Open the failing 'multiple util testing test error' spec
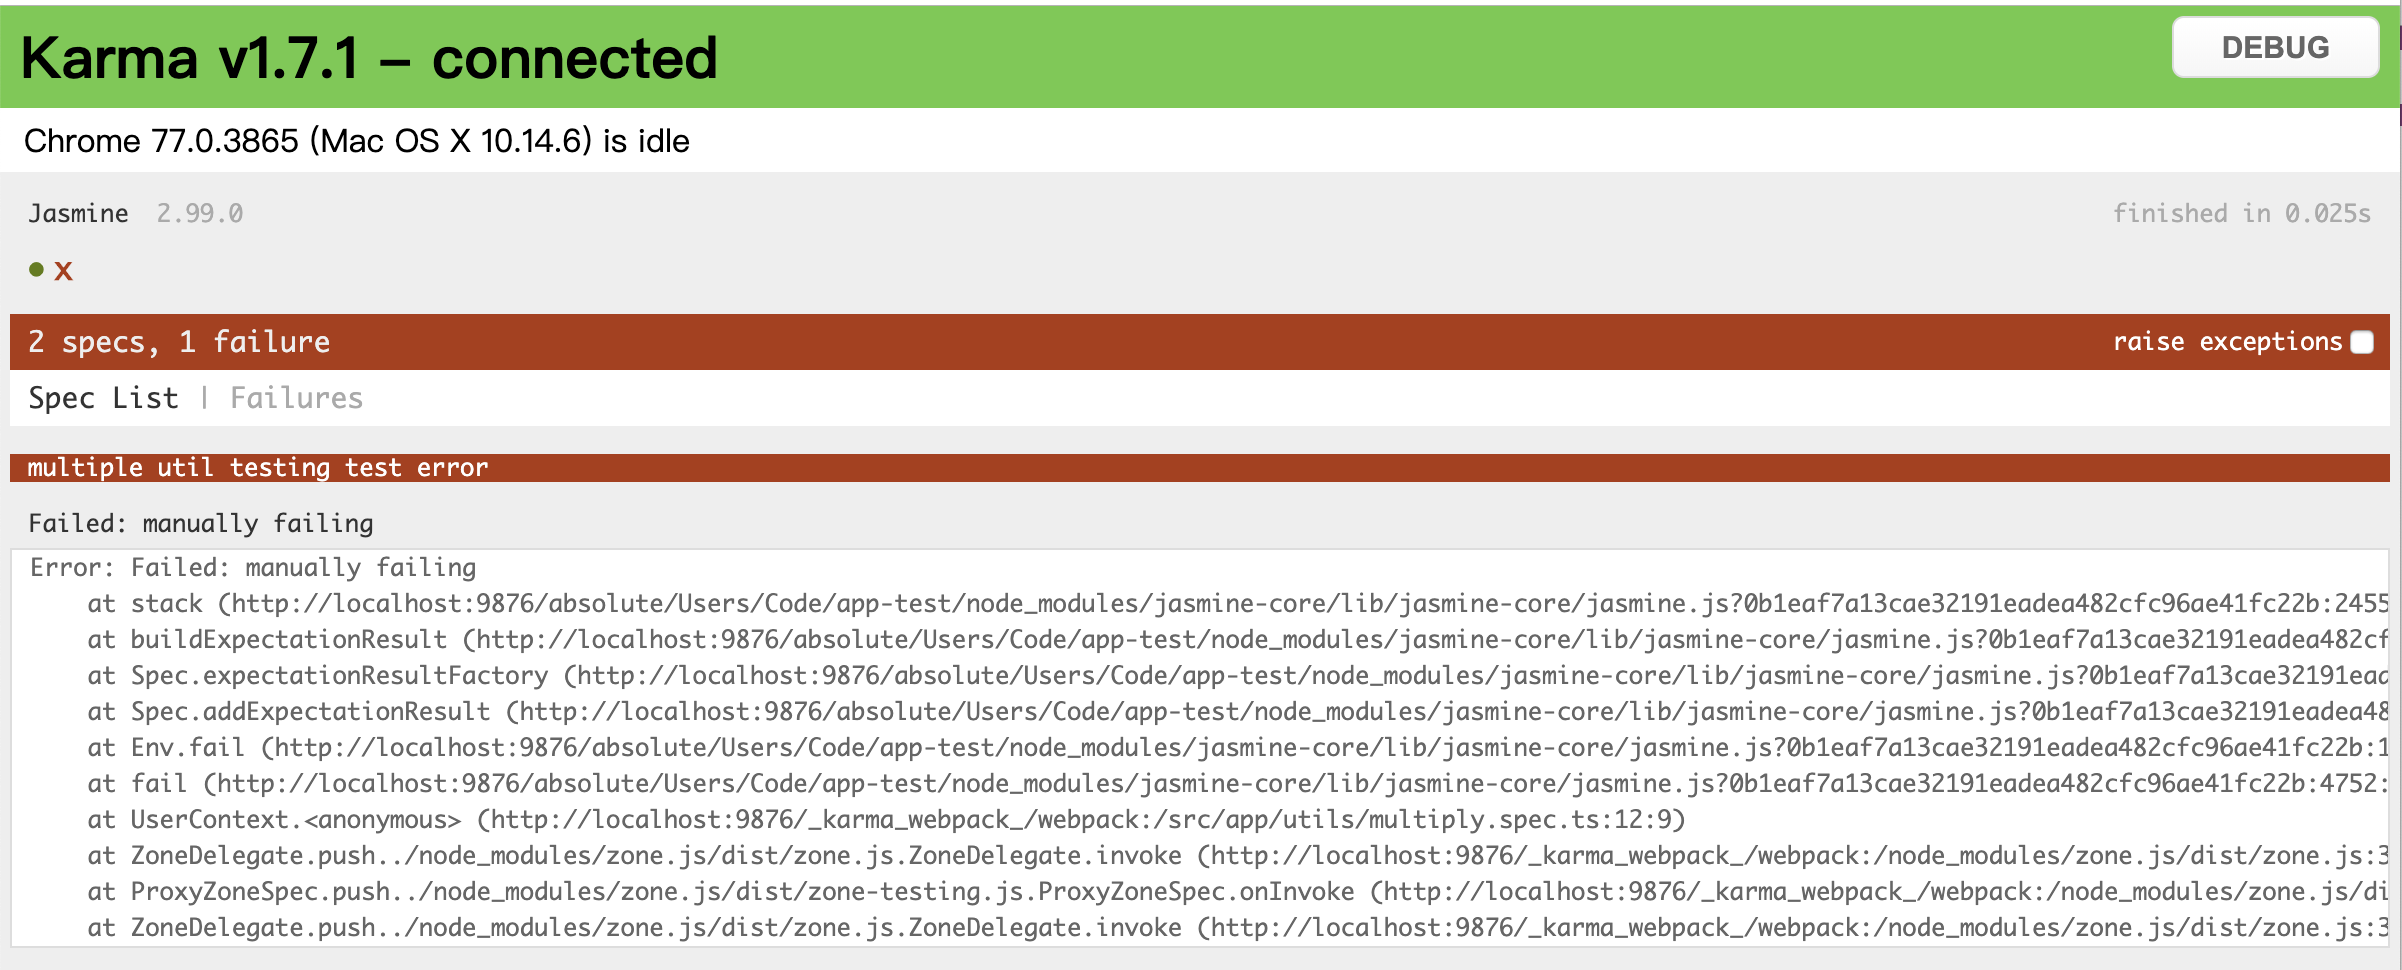 pyautogui.click(x=258, y=467)
